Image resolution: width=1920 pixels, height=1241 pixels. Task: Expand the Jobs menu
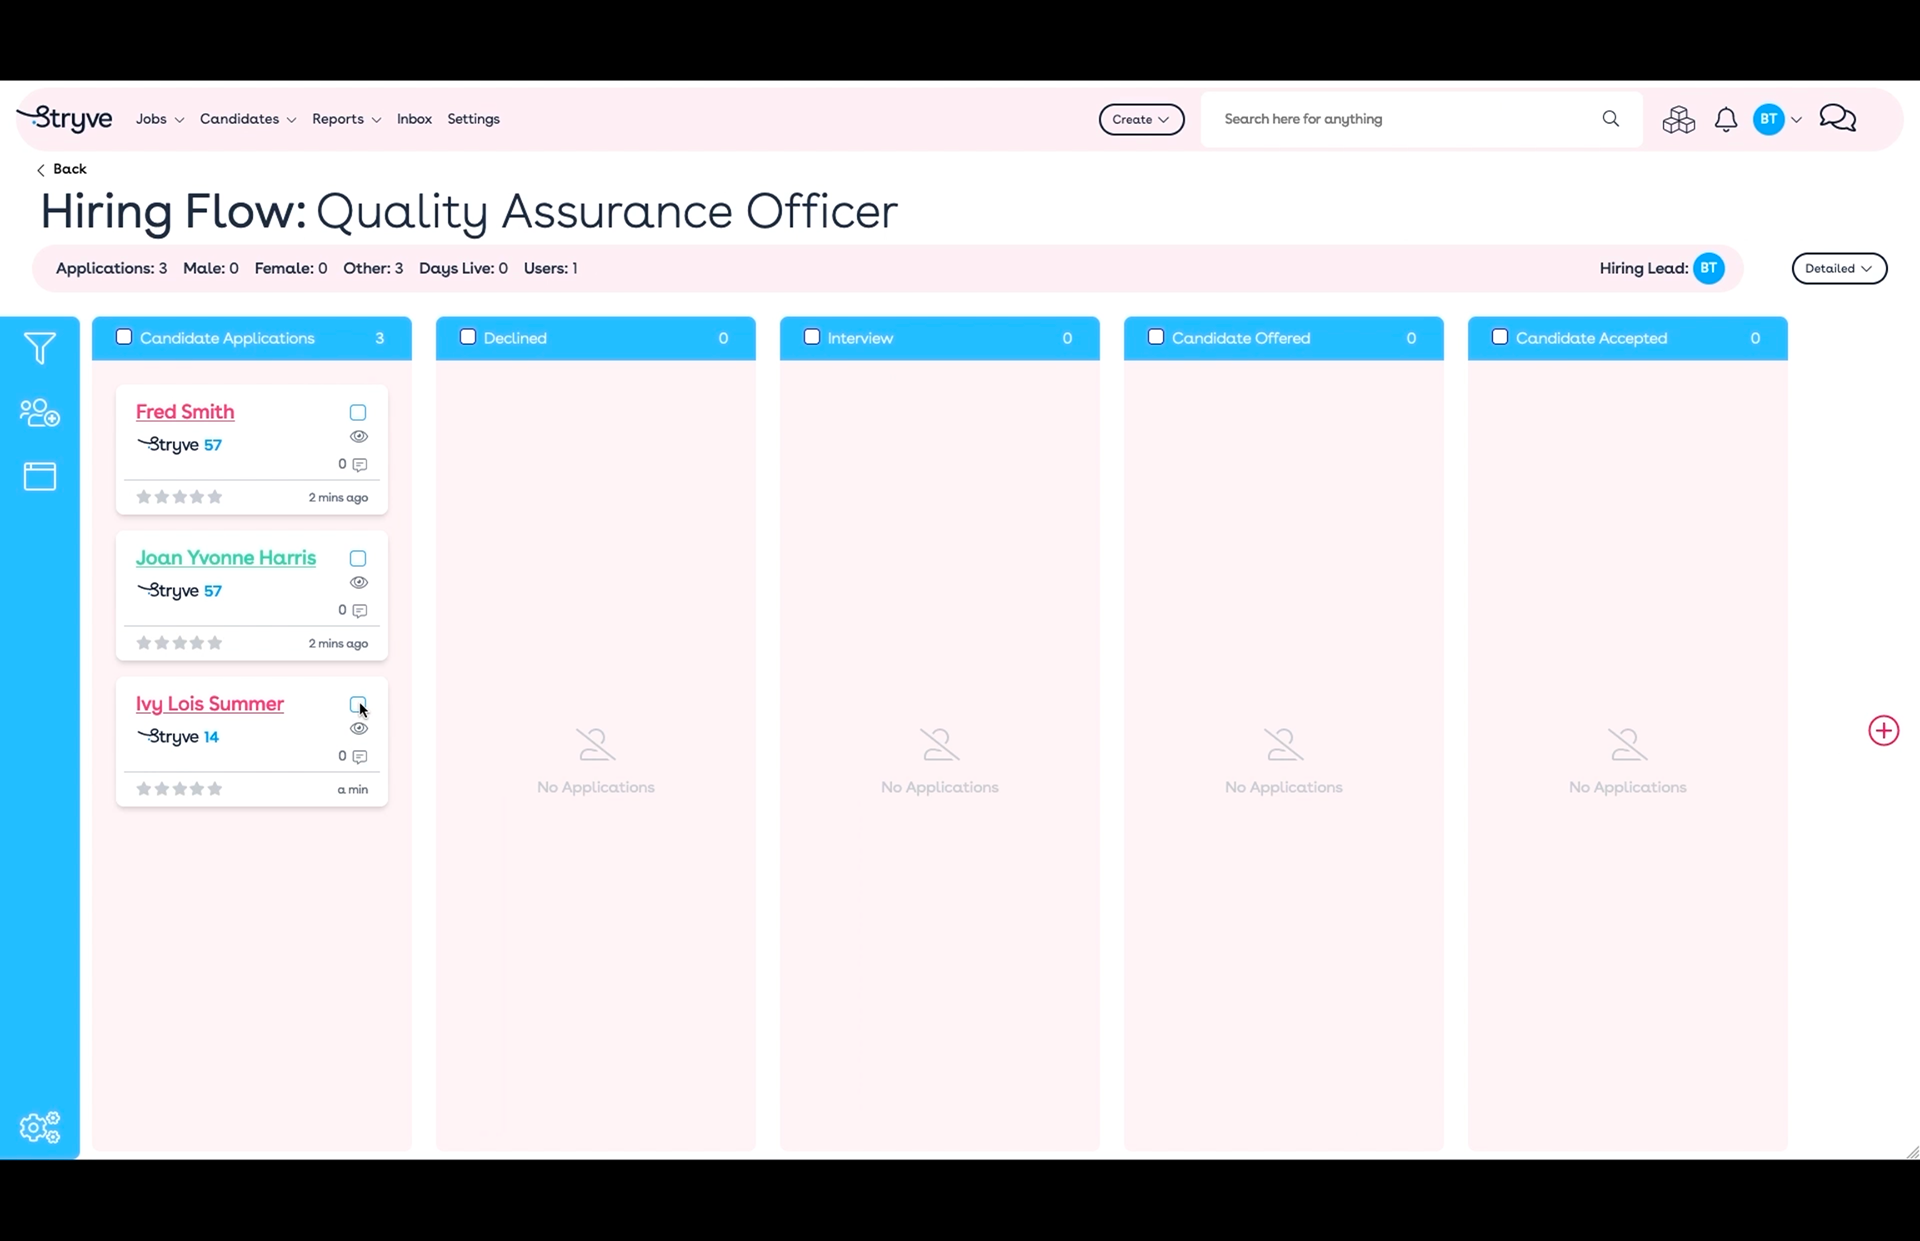(160, 119)
